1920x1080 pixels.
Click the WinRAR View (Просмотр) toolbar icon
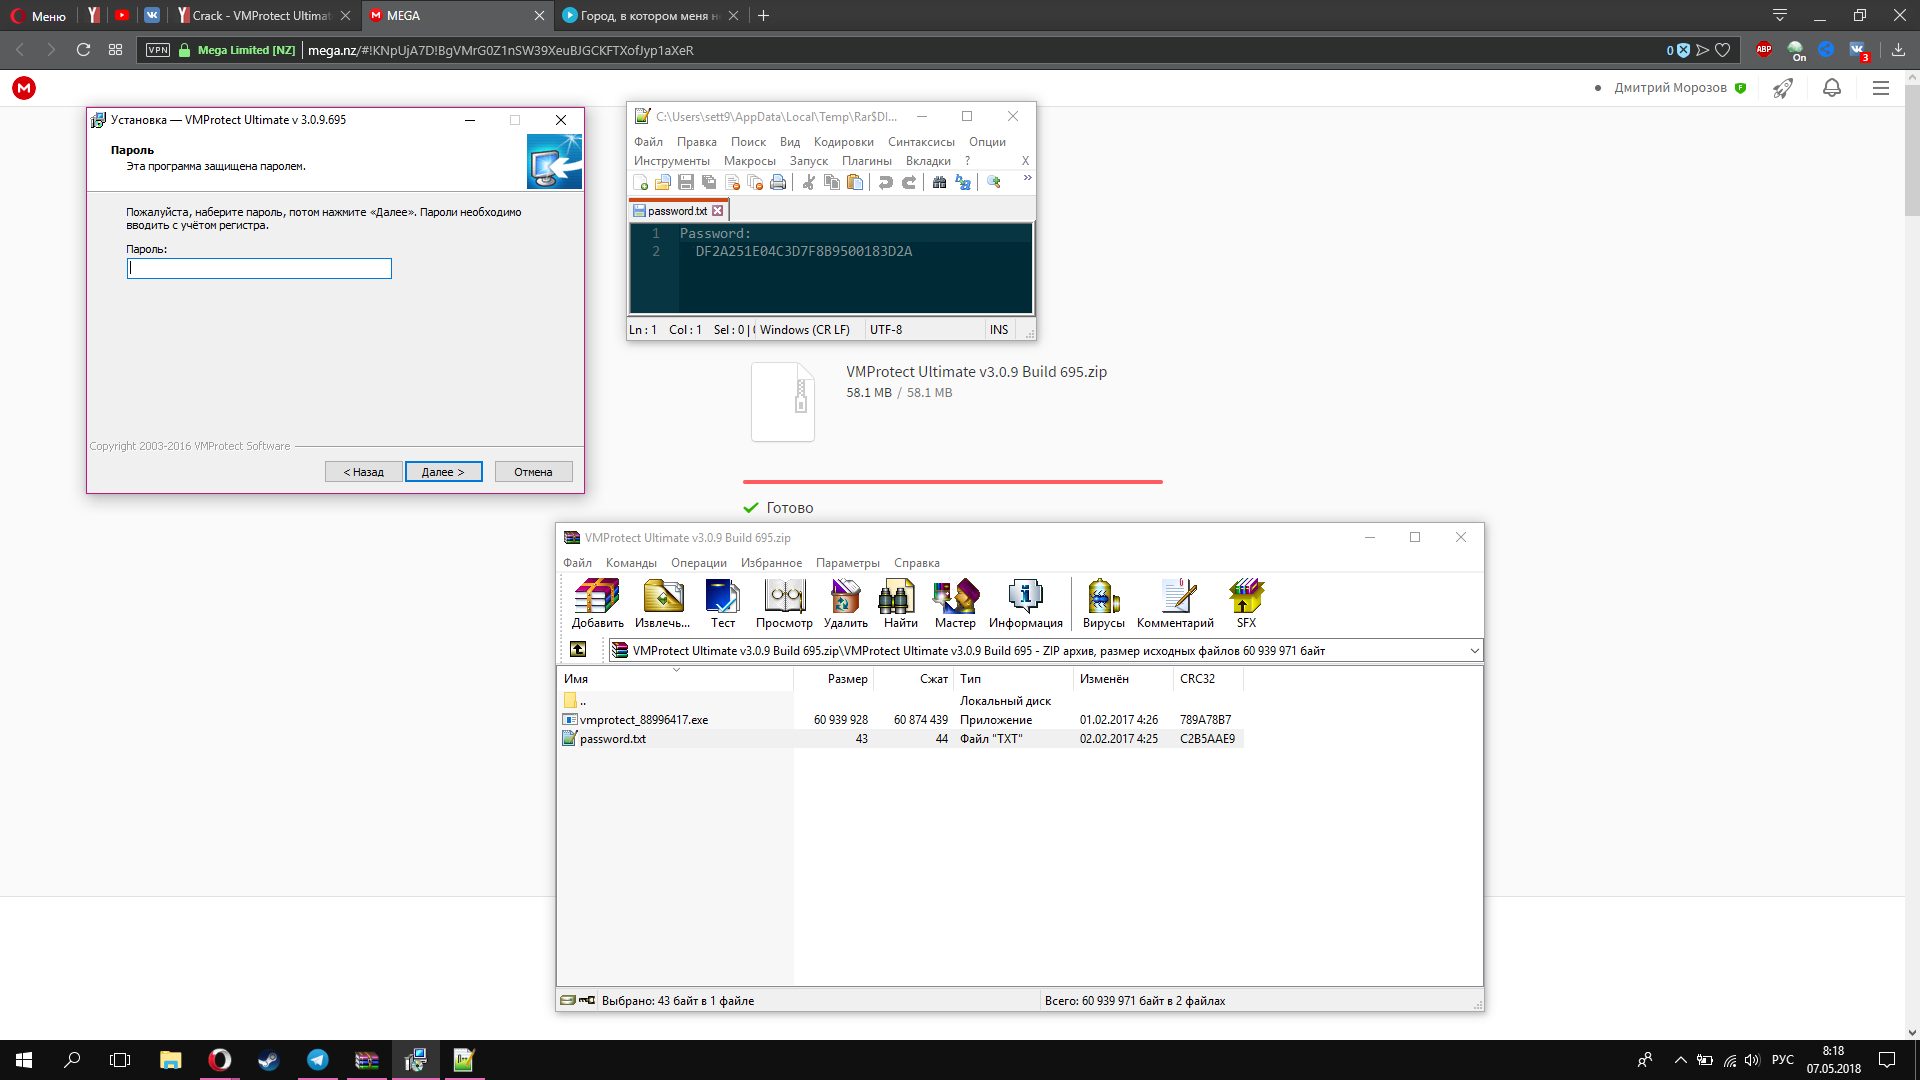coord(784,603)
